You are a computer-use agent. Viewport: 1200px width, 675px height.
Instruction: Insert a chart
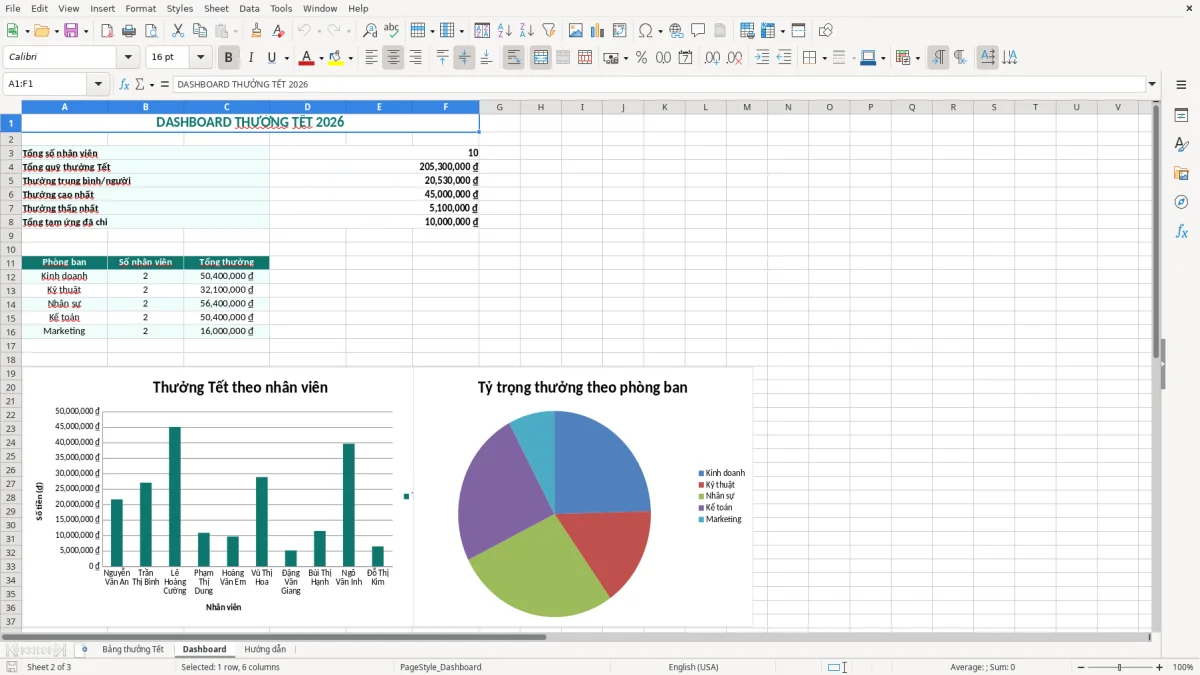pyautogui.click(x=598, y=31)
